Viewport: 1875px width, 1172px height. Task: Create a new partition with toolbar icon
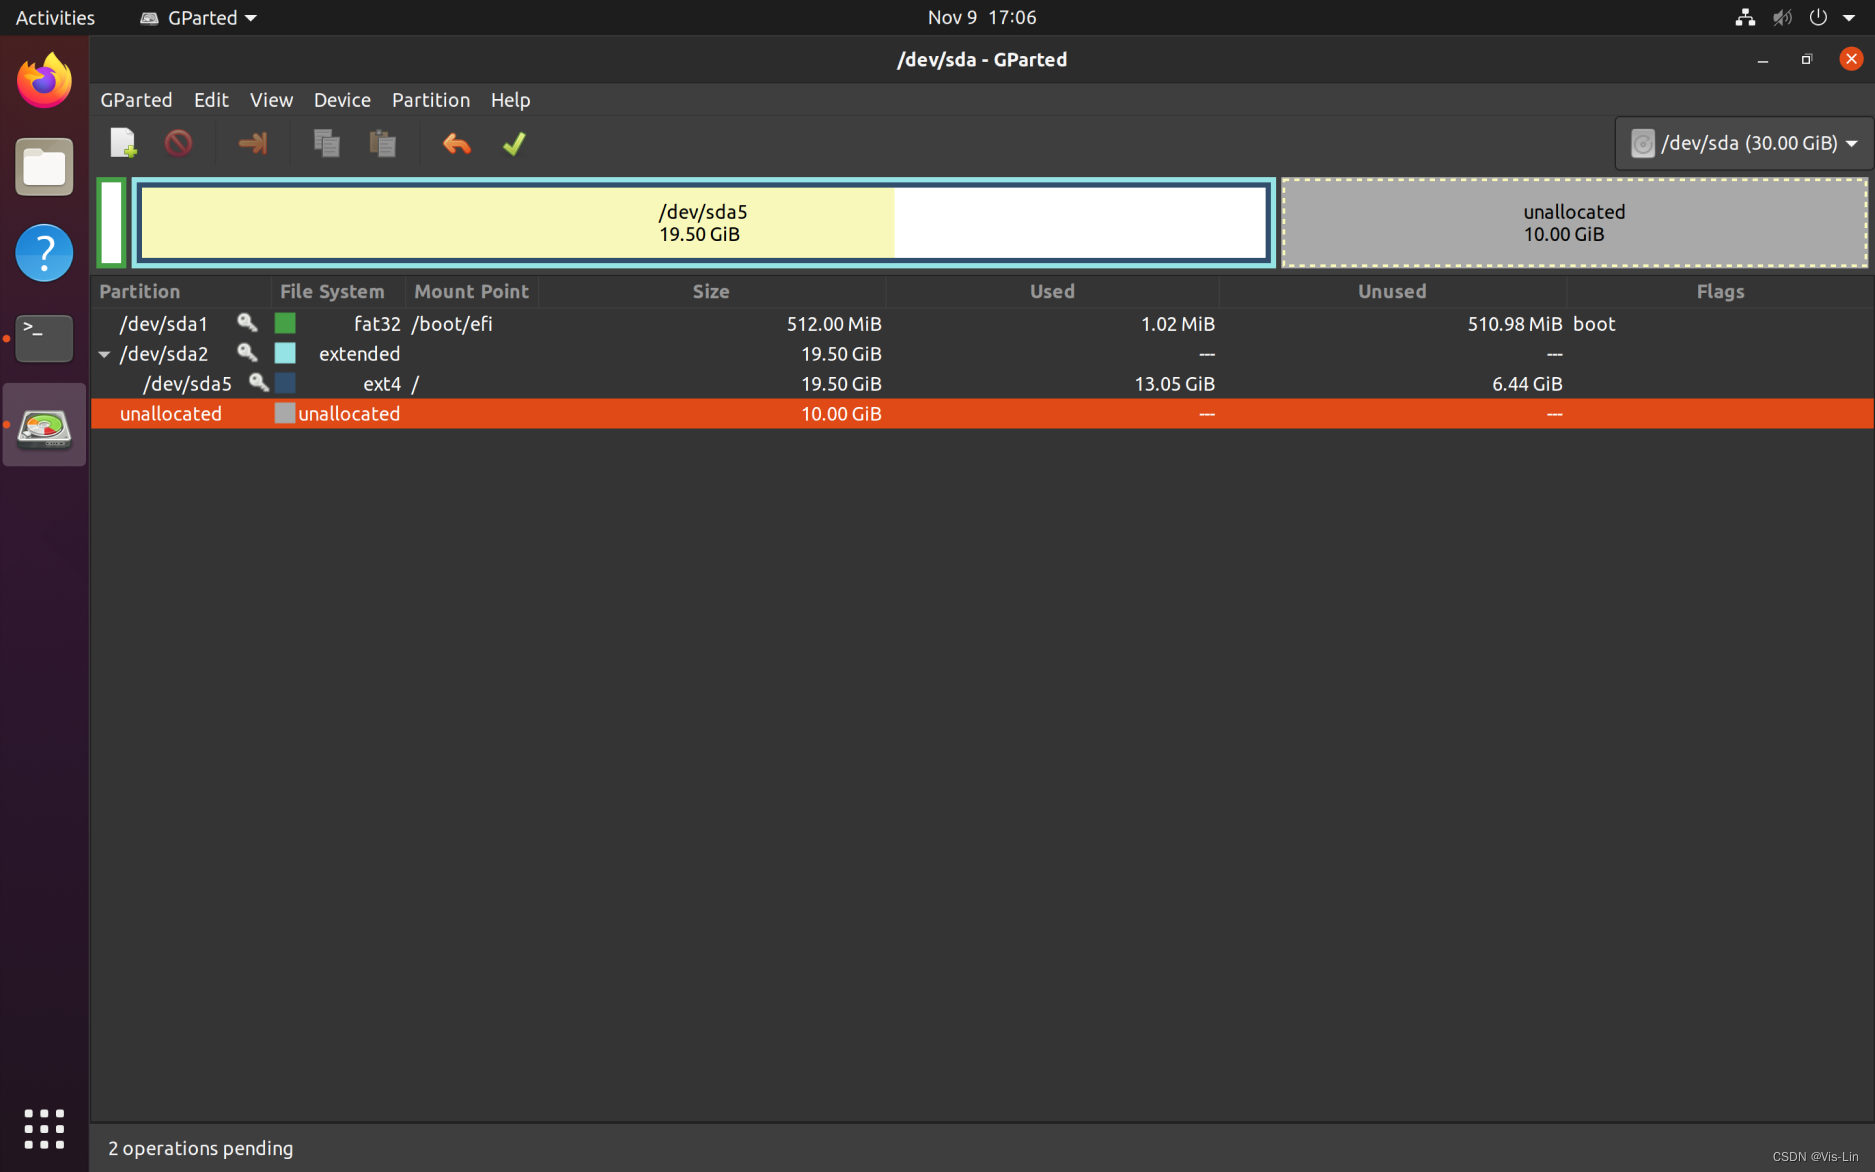[123, 143]
